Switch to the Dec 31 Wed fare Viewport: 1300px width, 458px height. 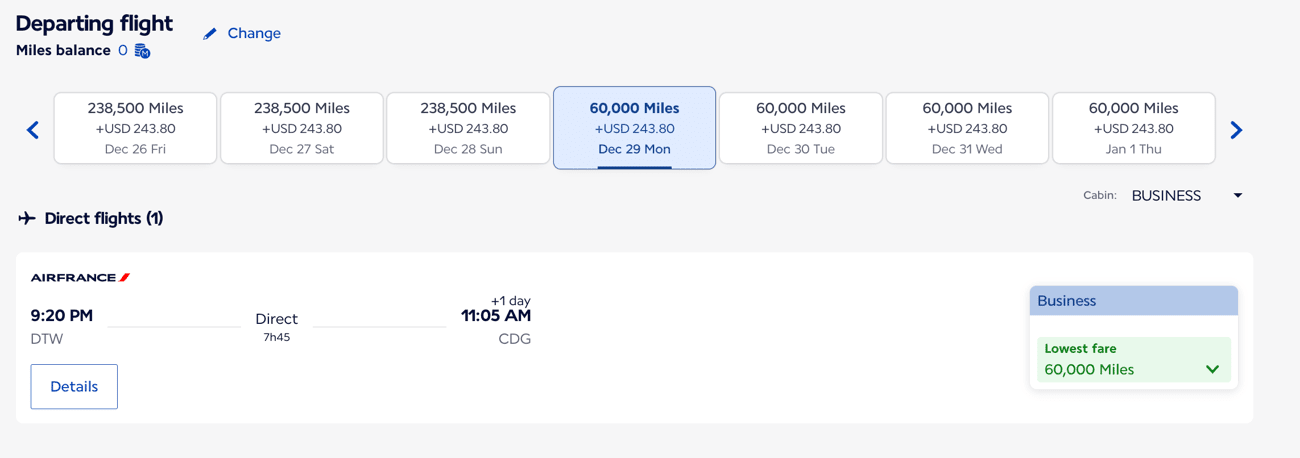967,128
